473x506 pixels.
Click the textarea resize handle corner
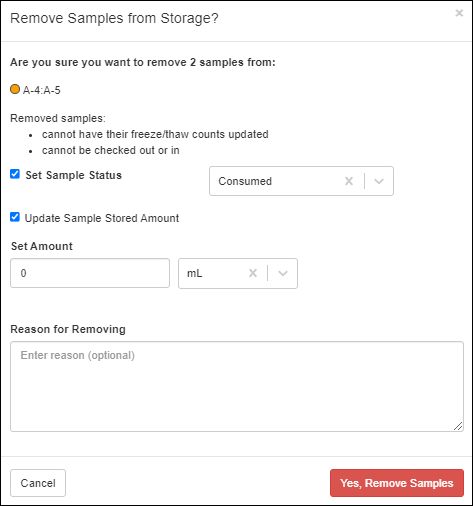(x=458, y=426)
